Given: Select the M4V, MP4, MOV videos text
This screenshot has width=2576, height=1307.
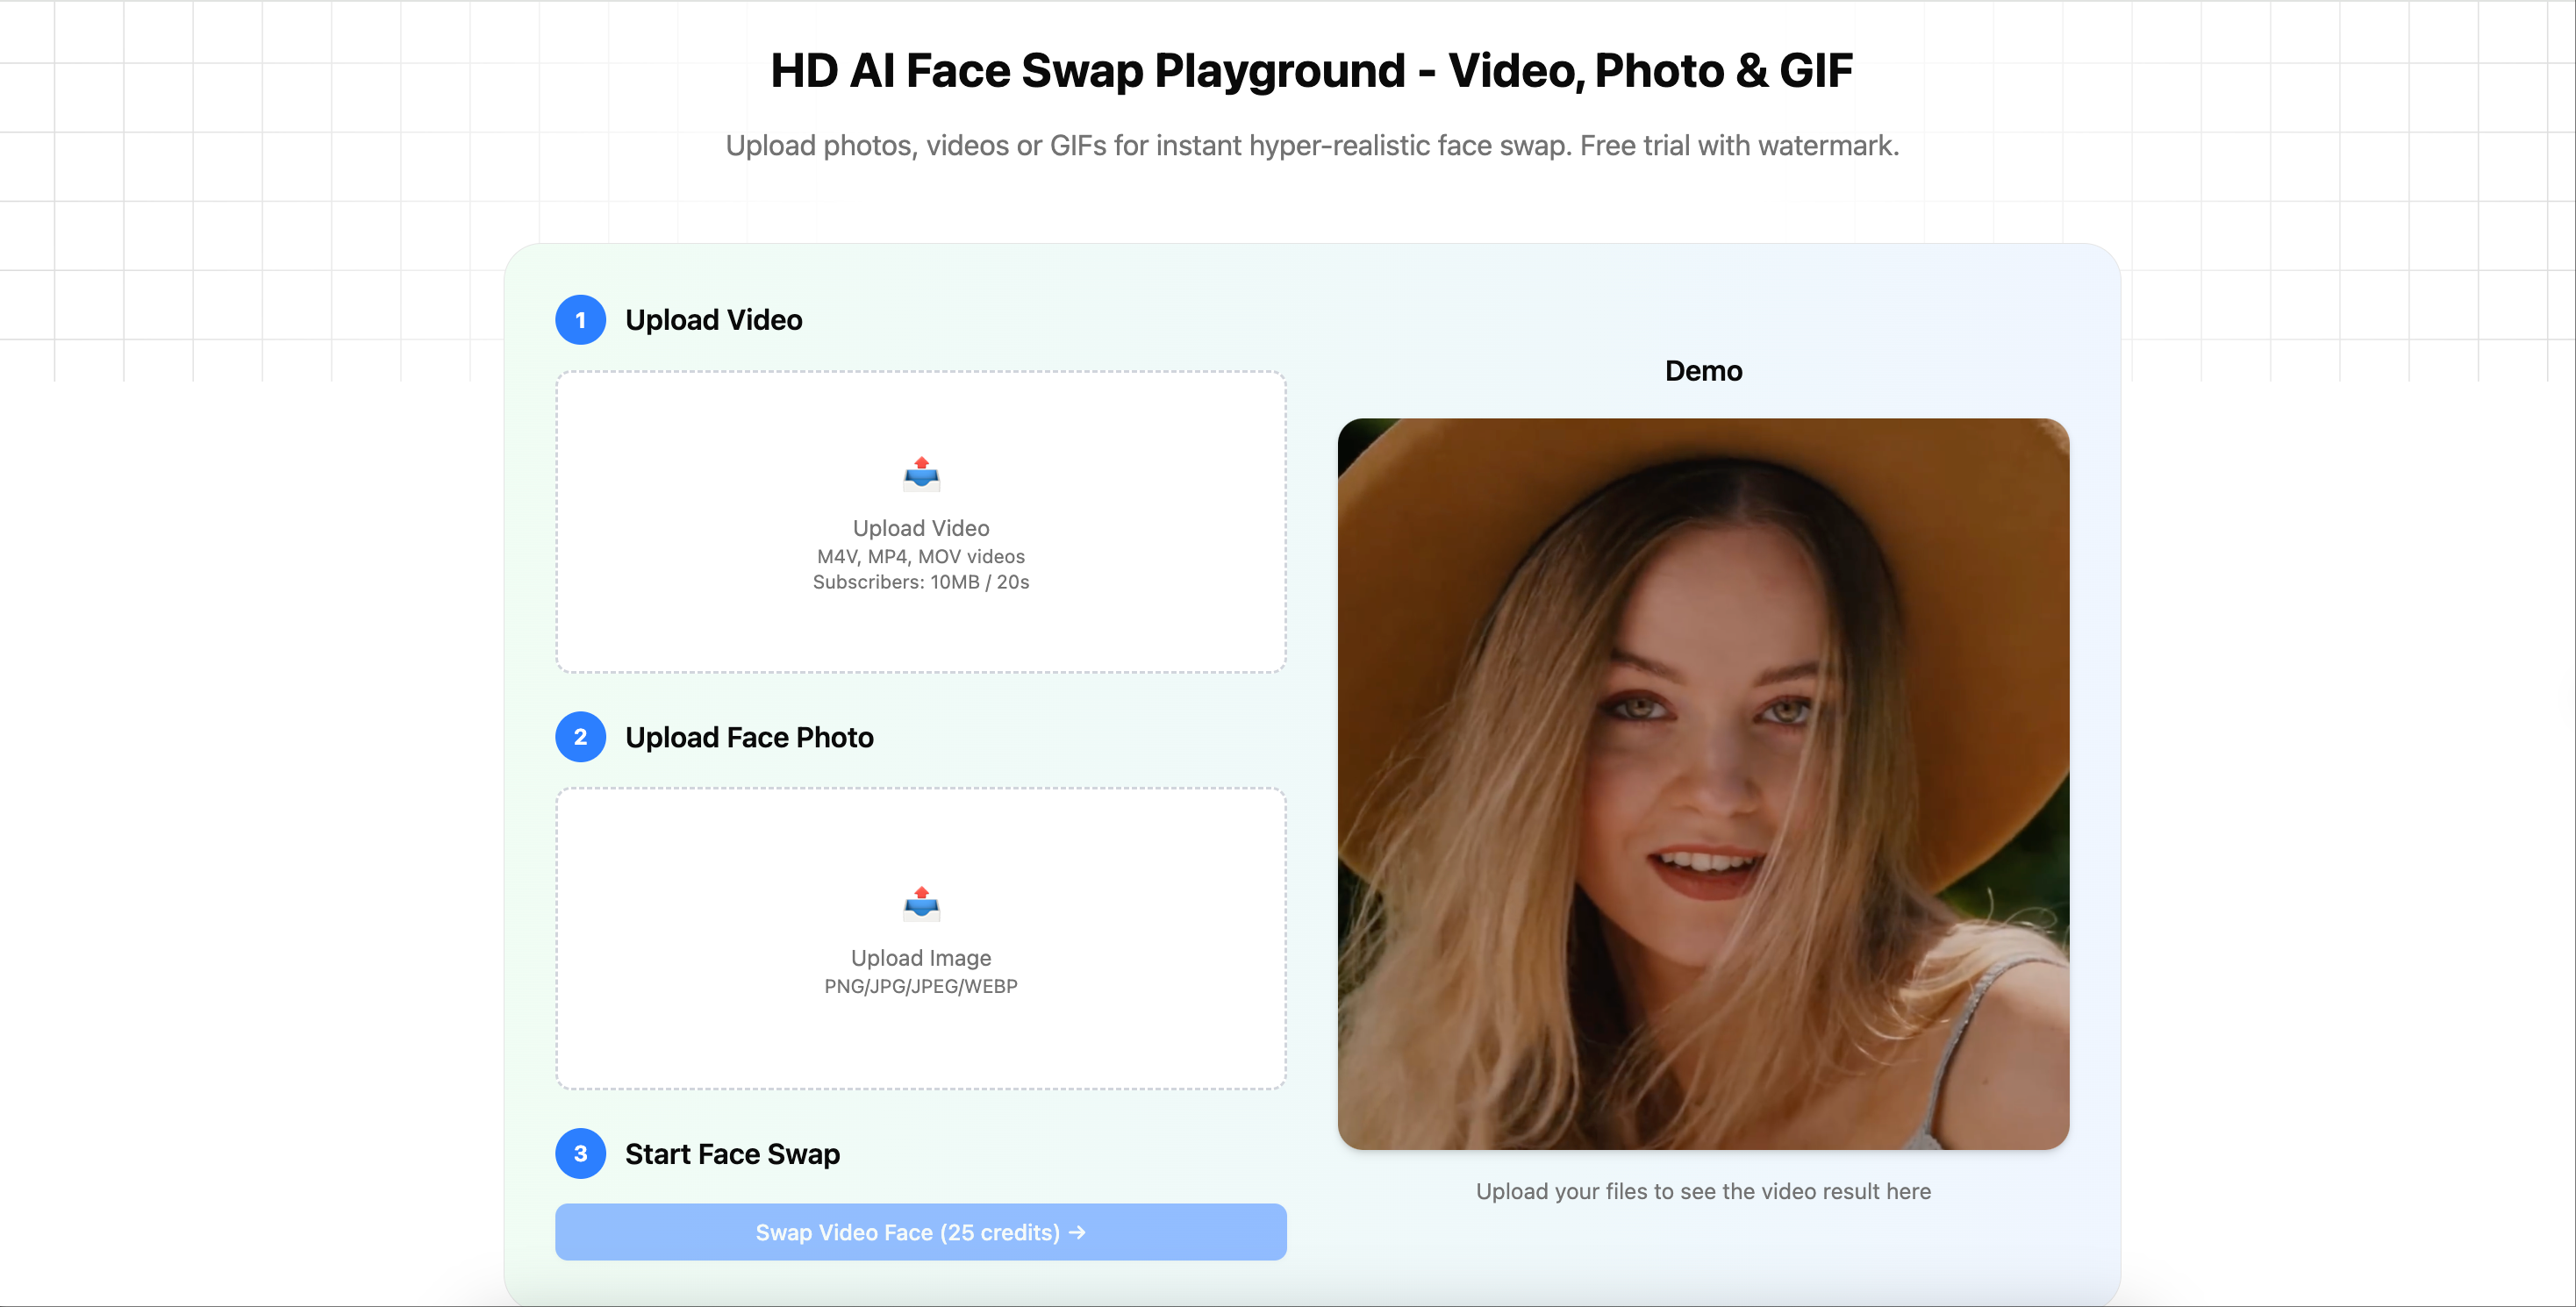Looking at the screenshot, I should click(x=921, y=556).
